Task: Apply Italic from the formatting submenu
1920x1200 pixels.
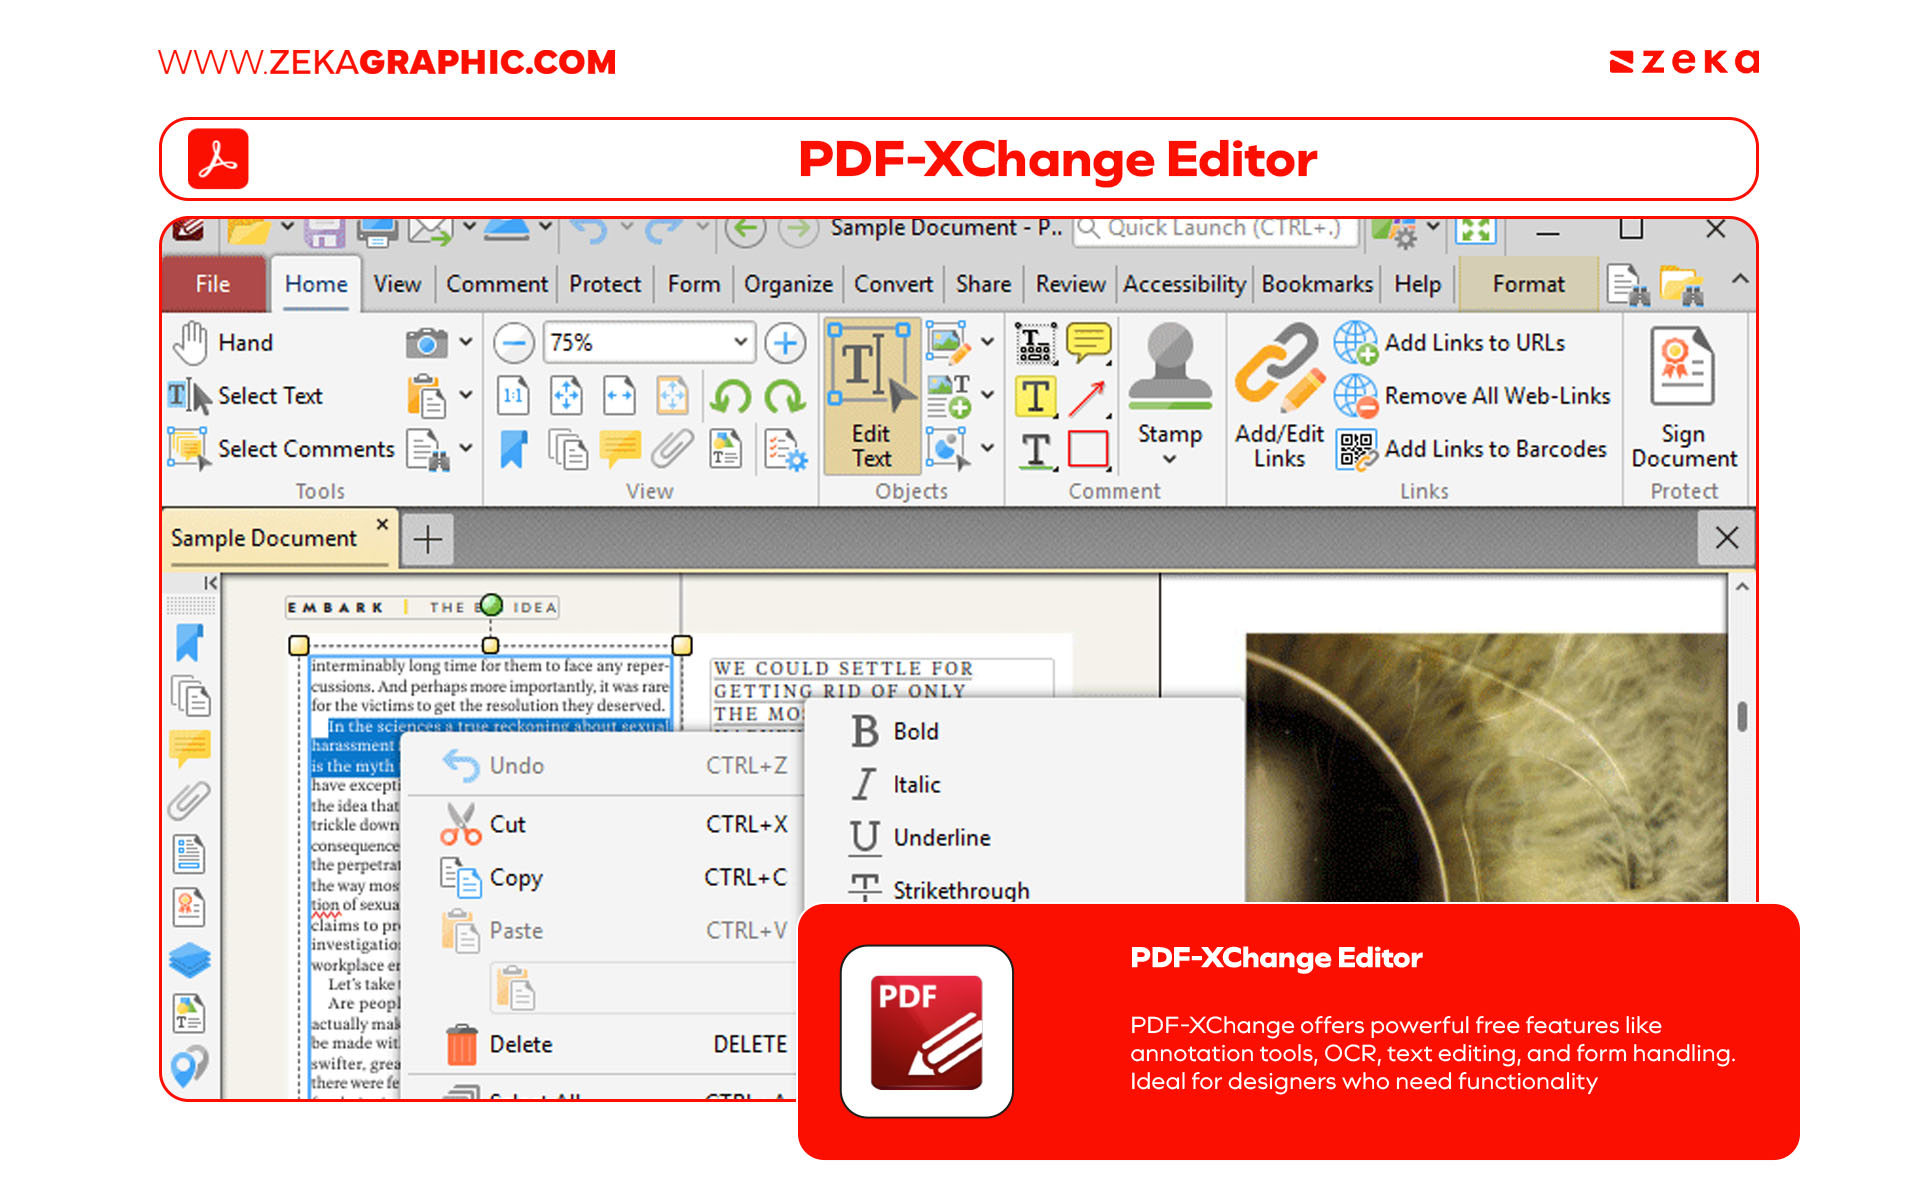Action: [1025, 785]
